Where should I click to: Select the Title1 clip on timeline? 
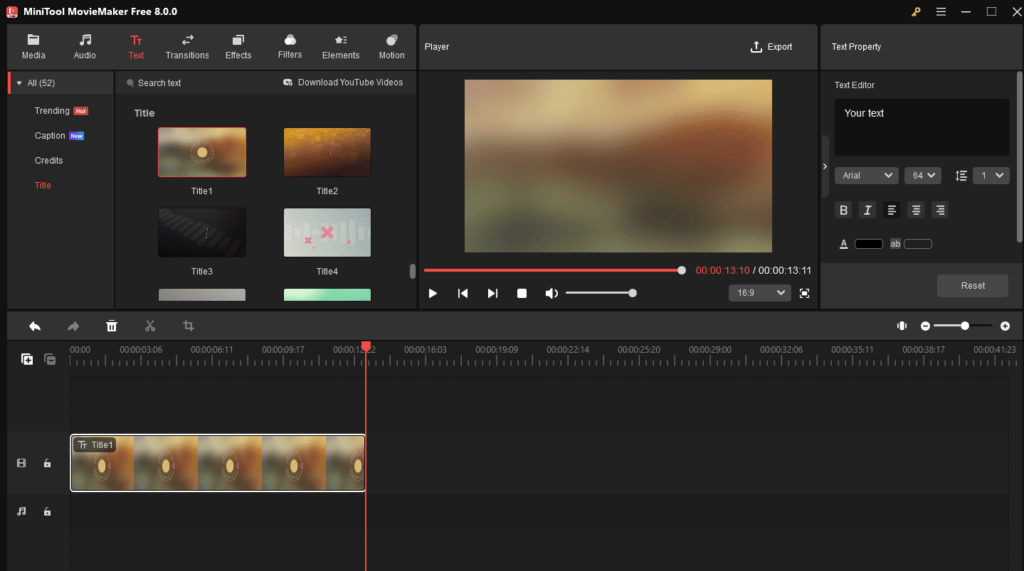pos(217,463)
